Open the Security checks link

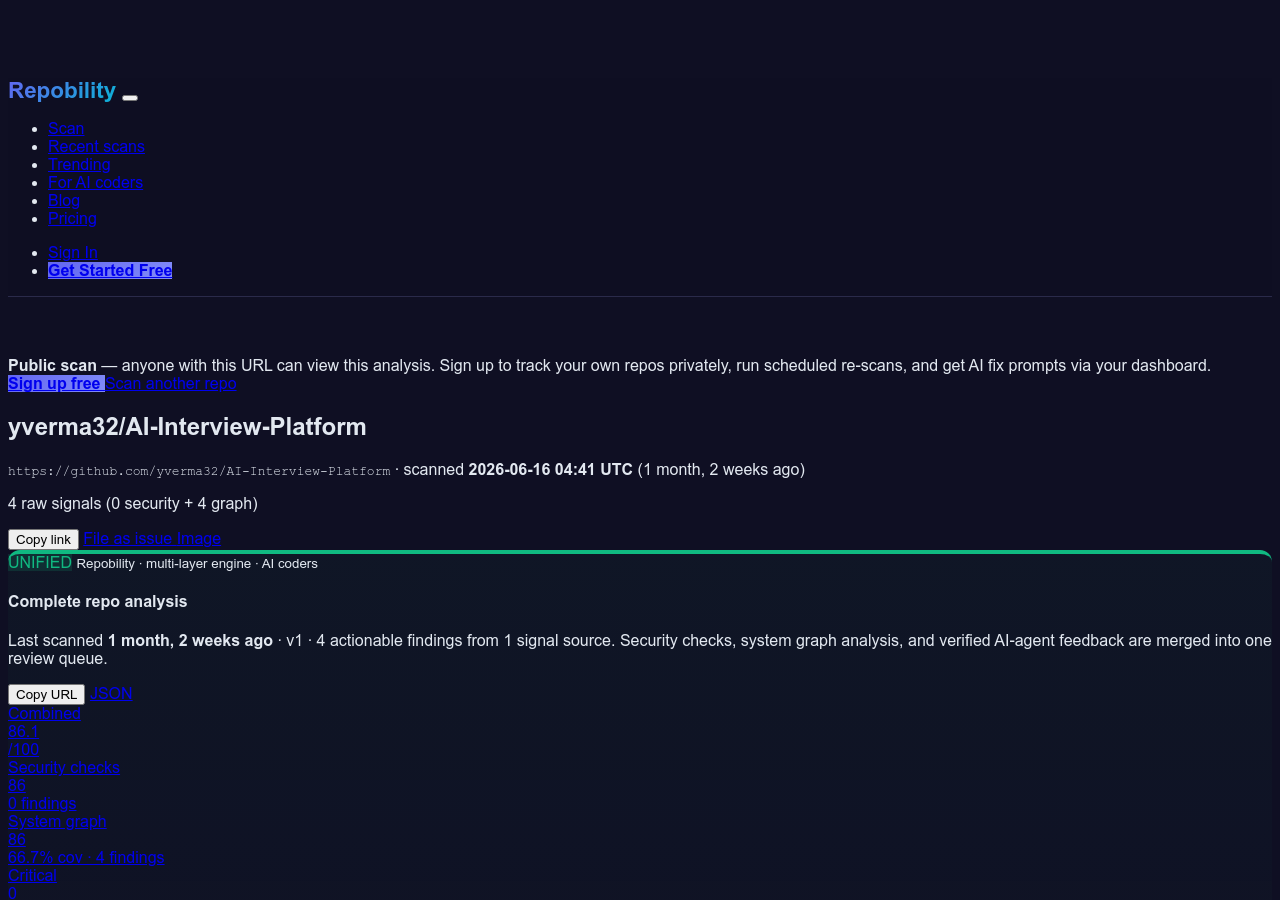point(64,767)
